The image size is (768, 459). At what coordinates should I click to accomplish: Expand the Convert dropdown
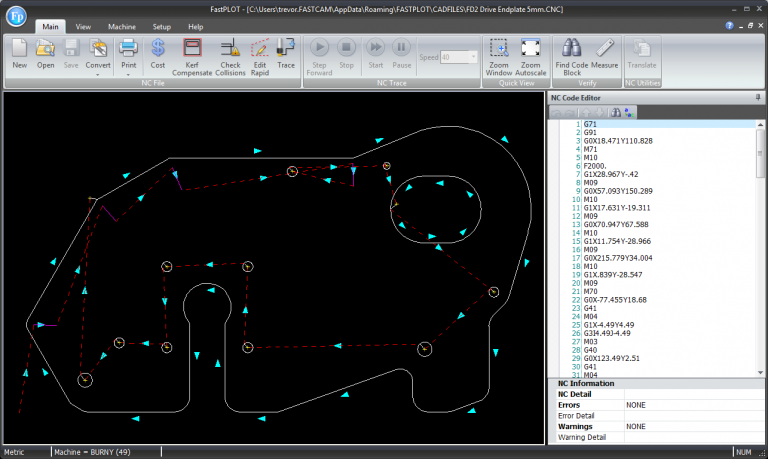pyautogui.click(x=98, y=73)
